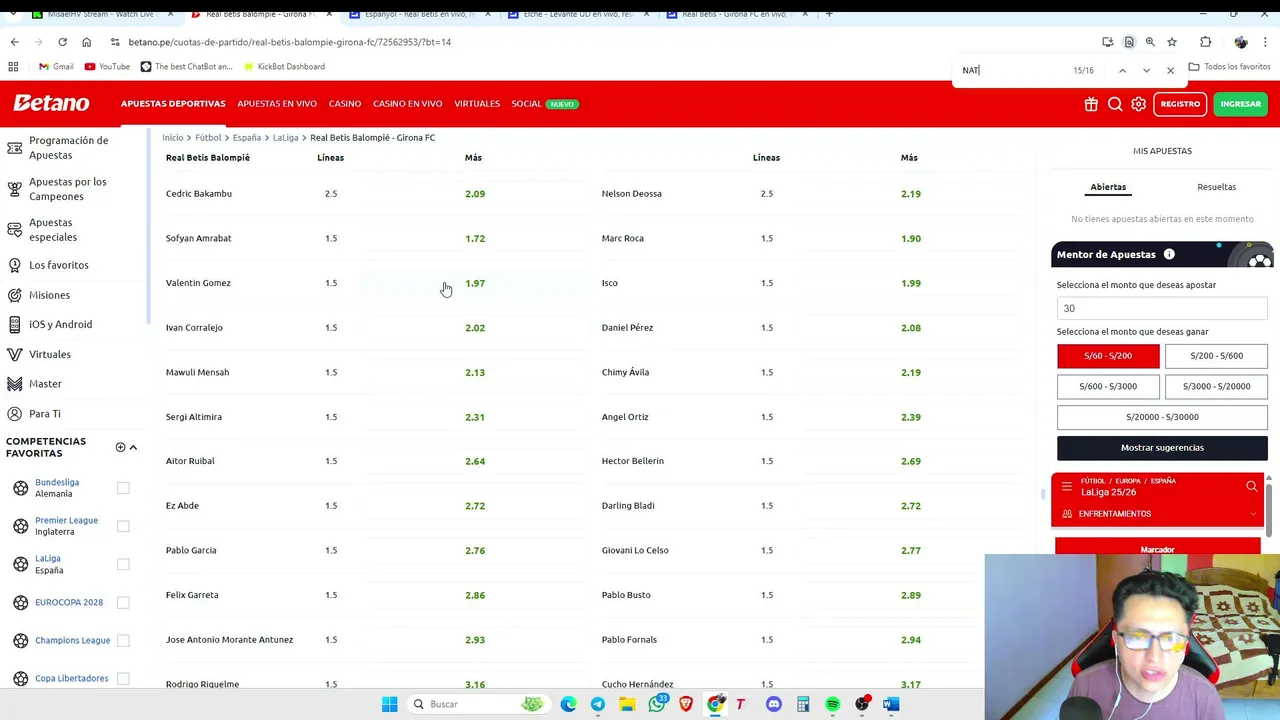
Task: Open Telegram from the taskbar
Action: pos(598,704)
